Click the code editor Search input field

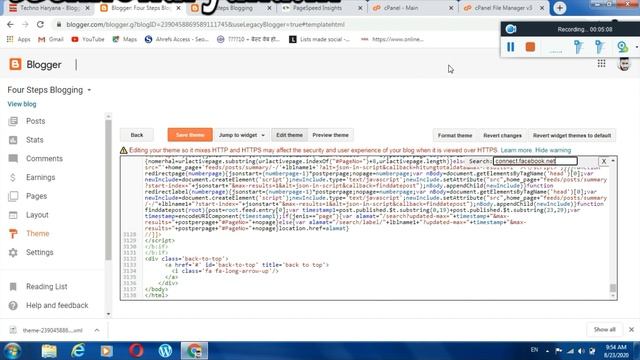(x=535, y=161)
